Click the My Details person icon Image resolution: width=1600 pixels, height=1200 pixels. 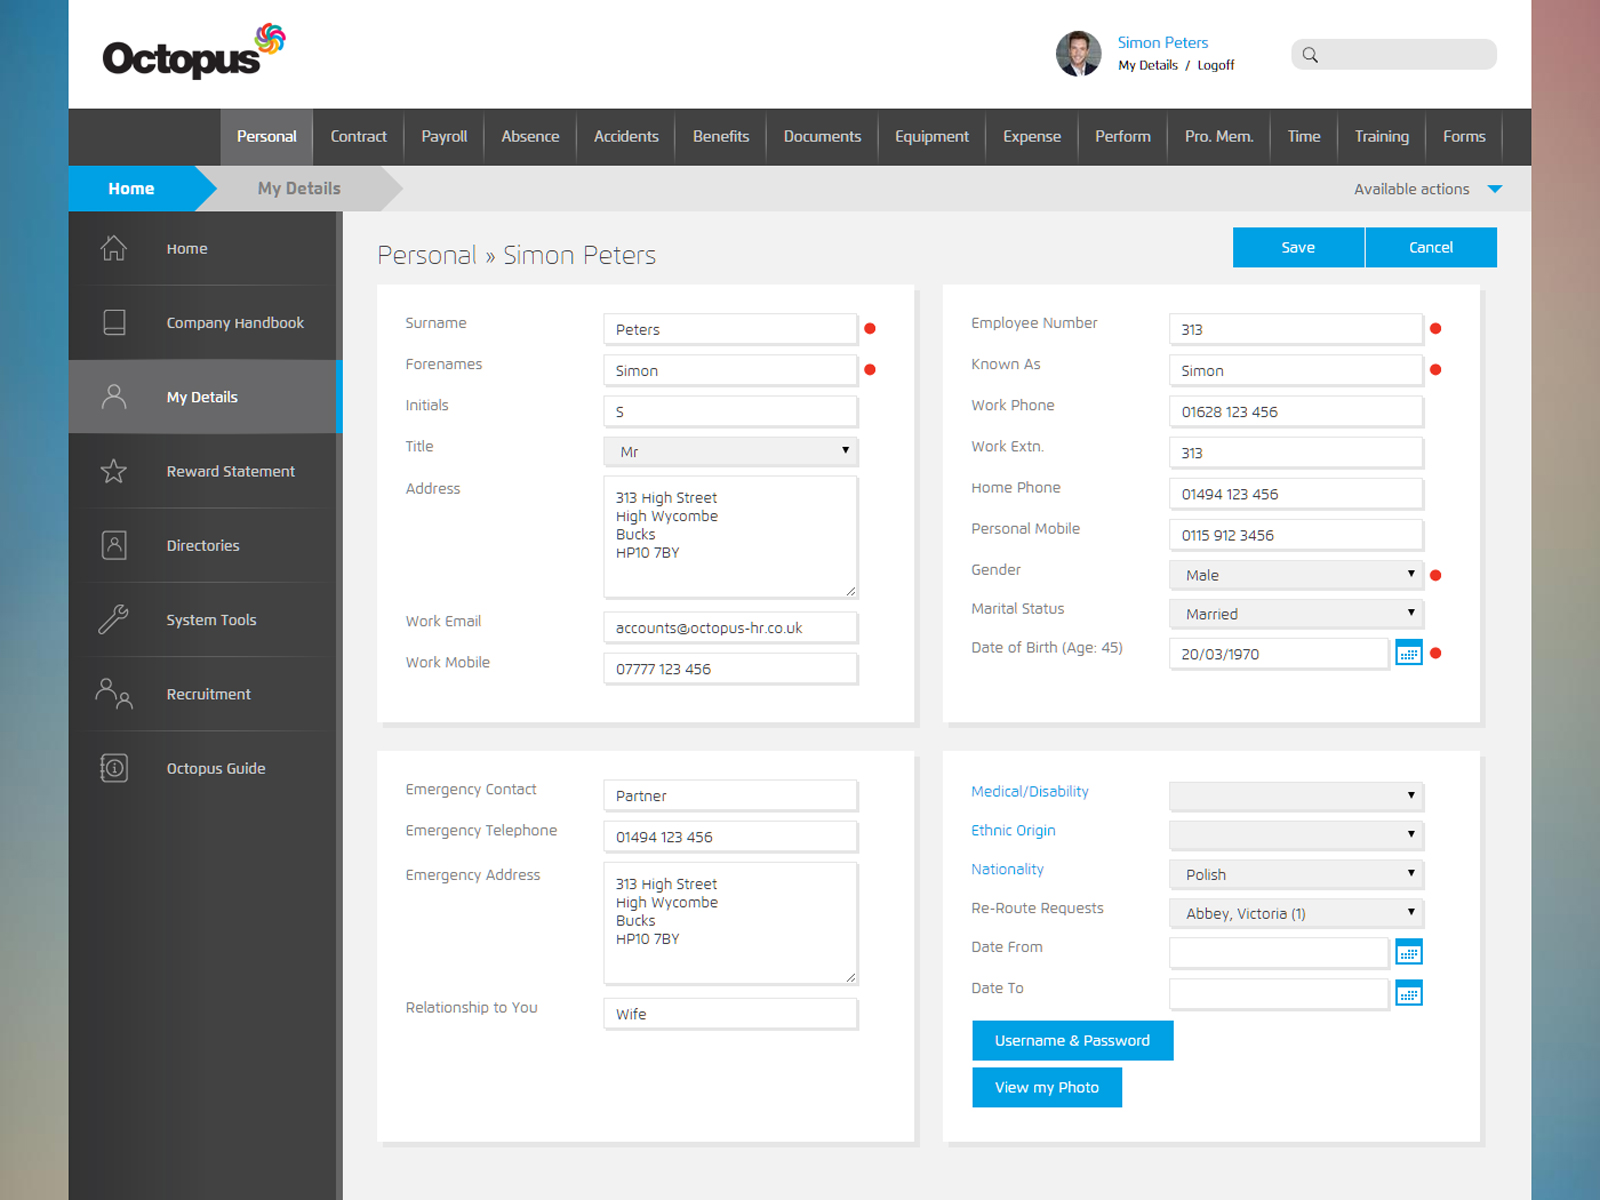114,397
